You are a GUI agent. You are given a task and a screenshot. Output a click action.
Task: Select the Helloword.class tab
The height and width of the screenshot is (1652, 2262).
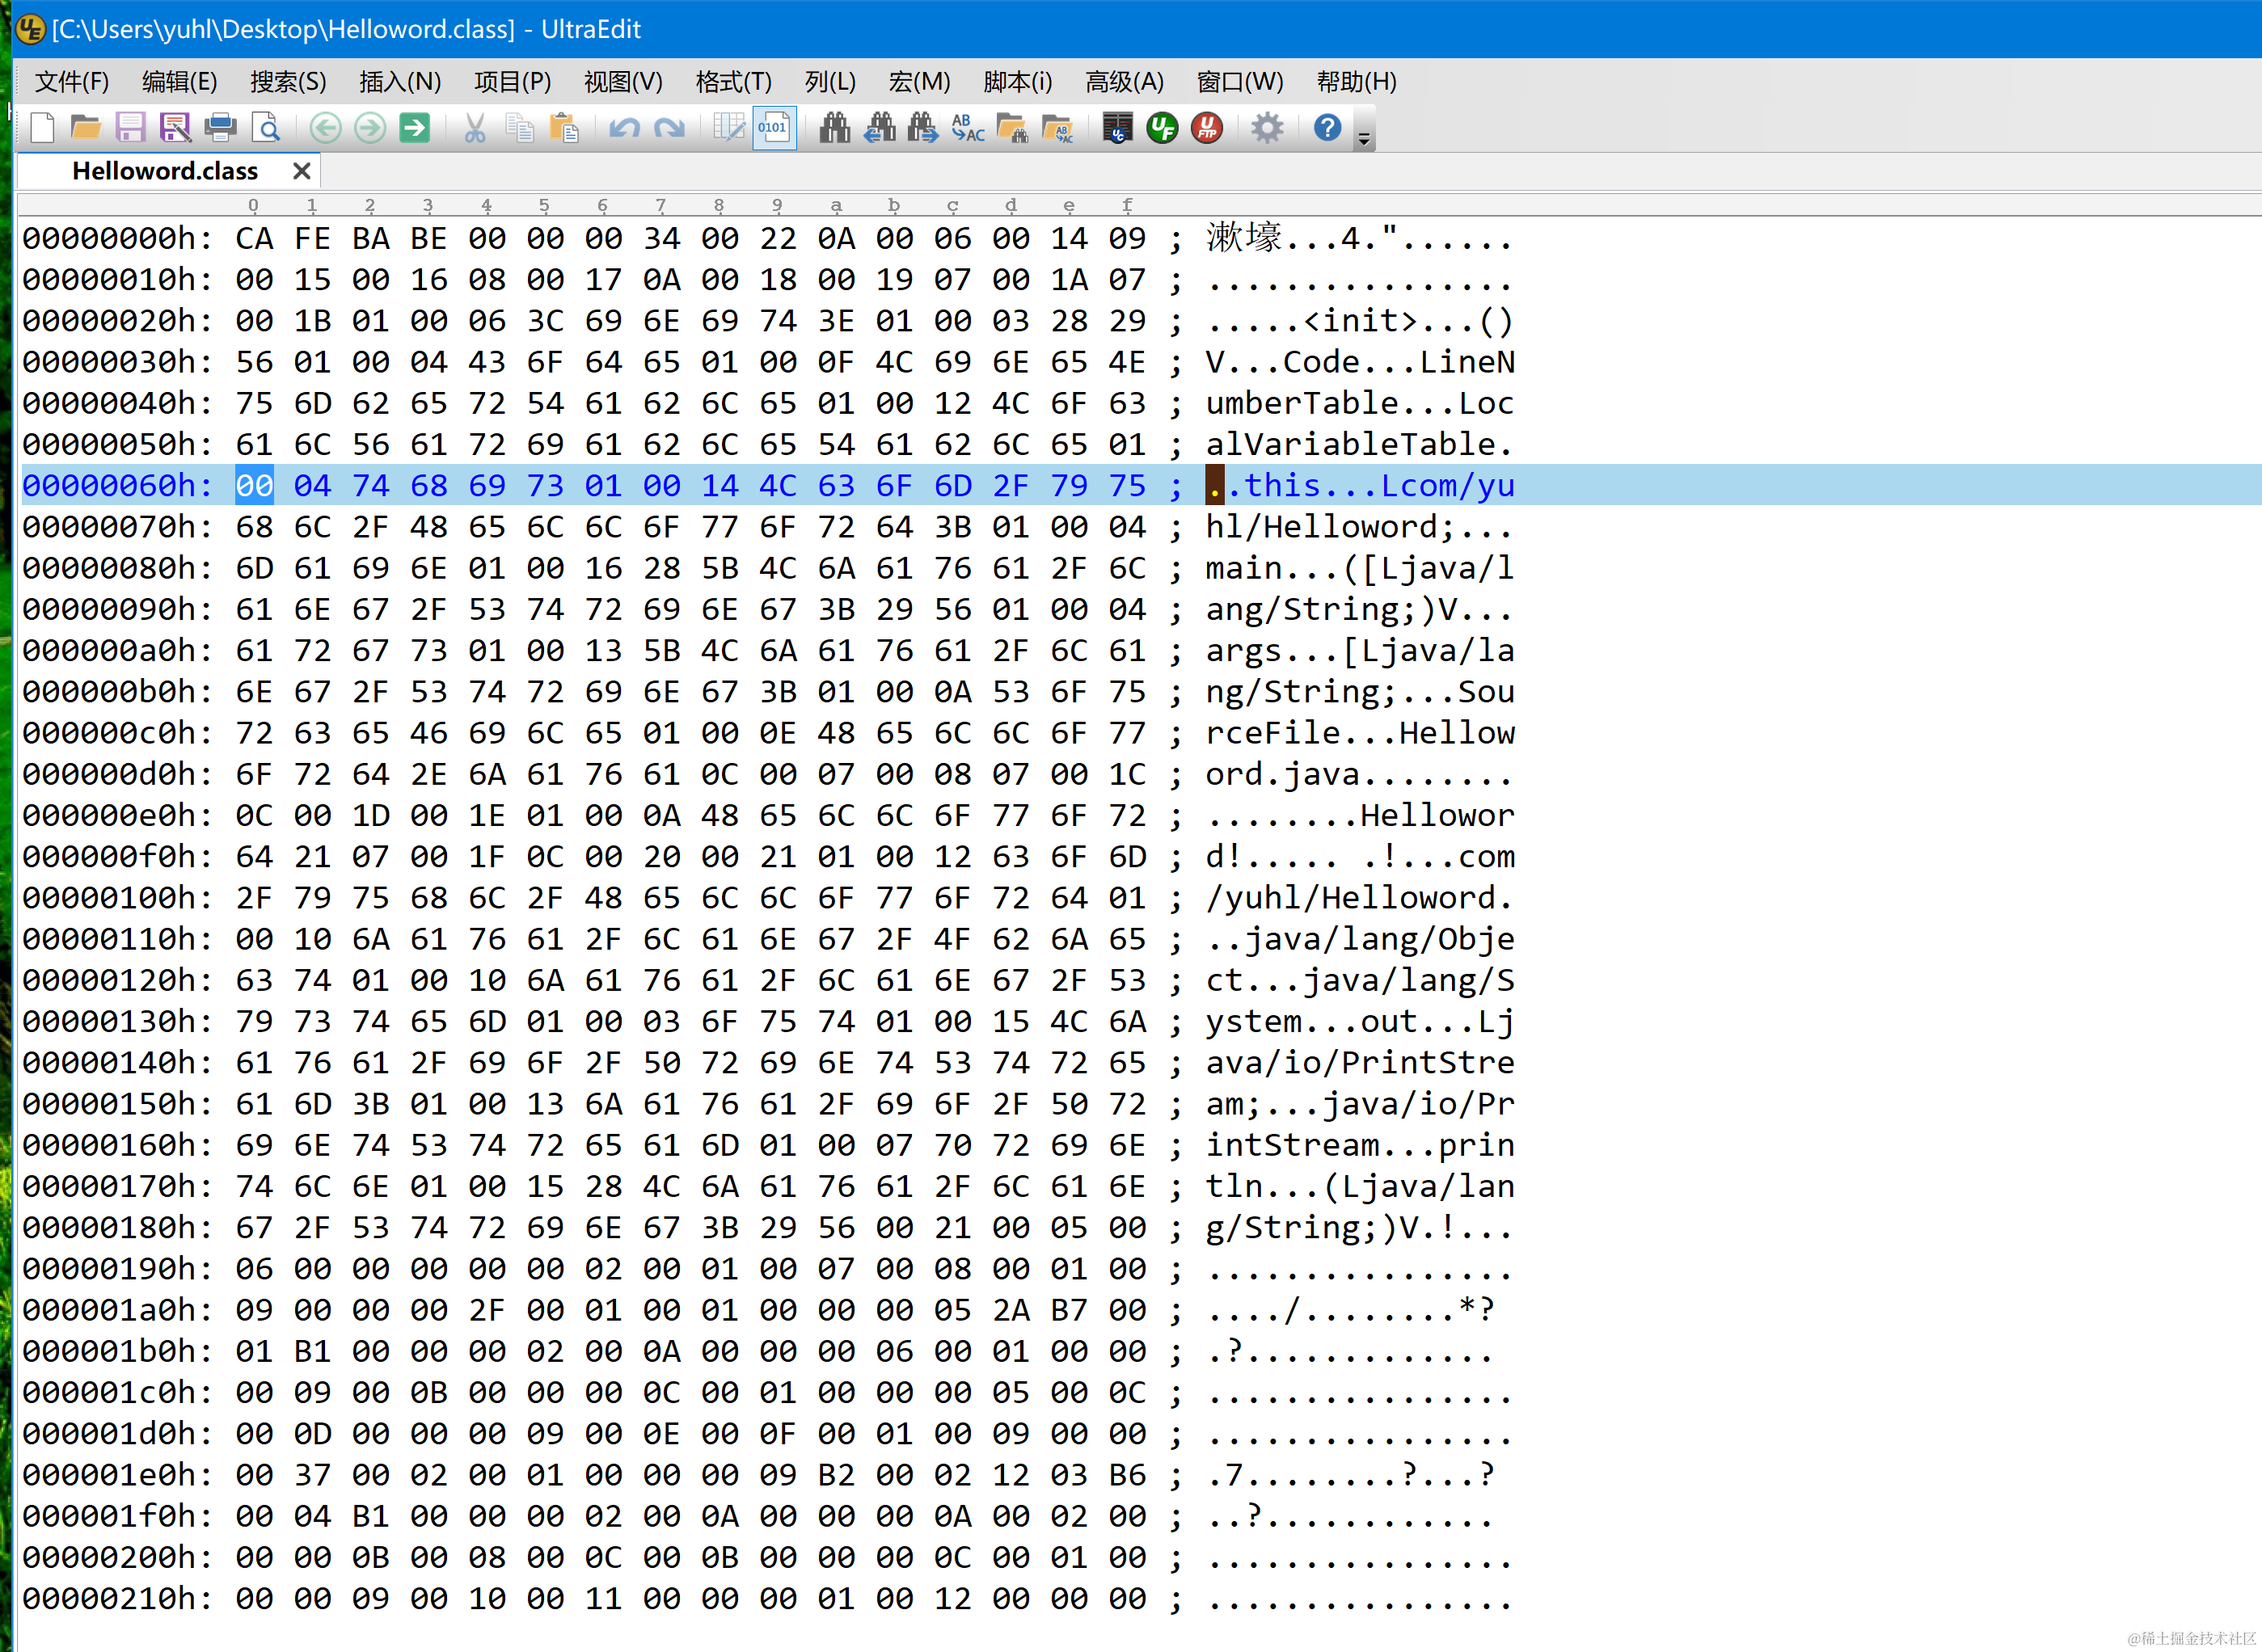click(x=165, y=171)
